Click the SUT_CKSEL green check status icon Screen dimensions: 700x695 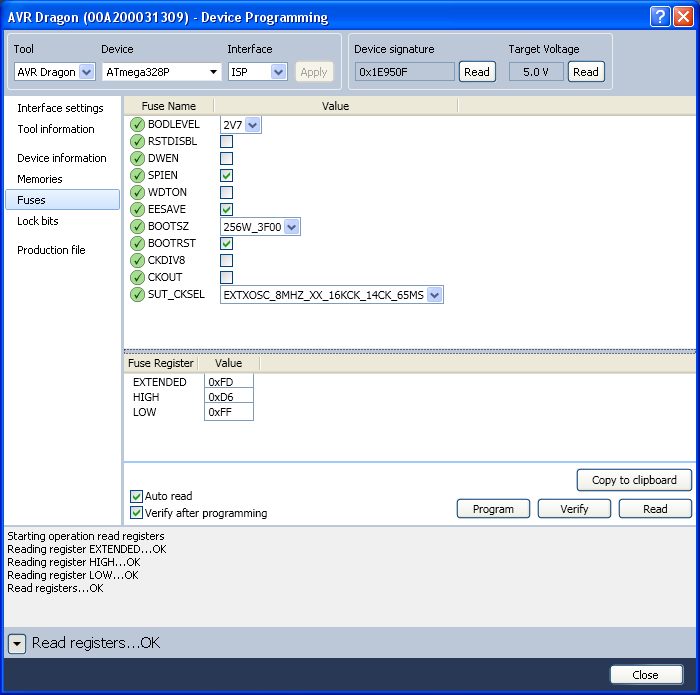[x=137, y=295]
